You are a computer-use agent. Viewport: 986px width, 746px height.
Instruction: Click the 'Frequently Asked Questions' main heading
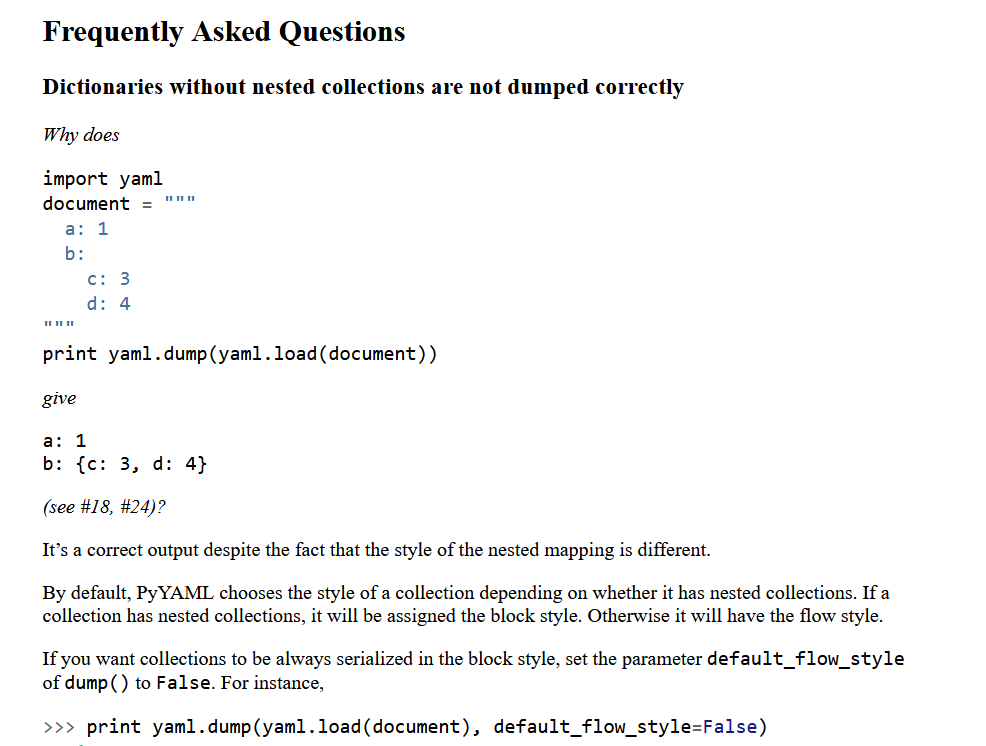[223, 32]
